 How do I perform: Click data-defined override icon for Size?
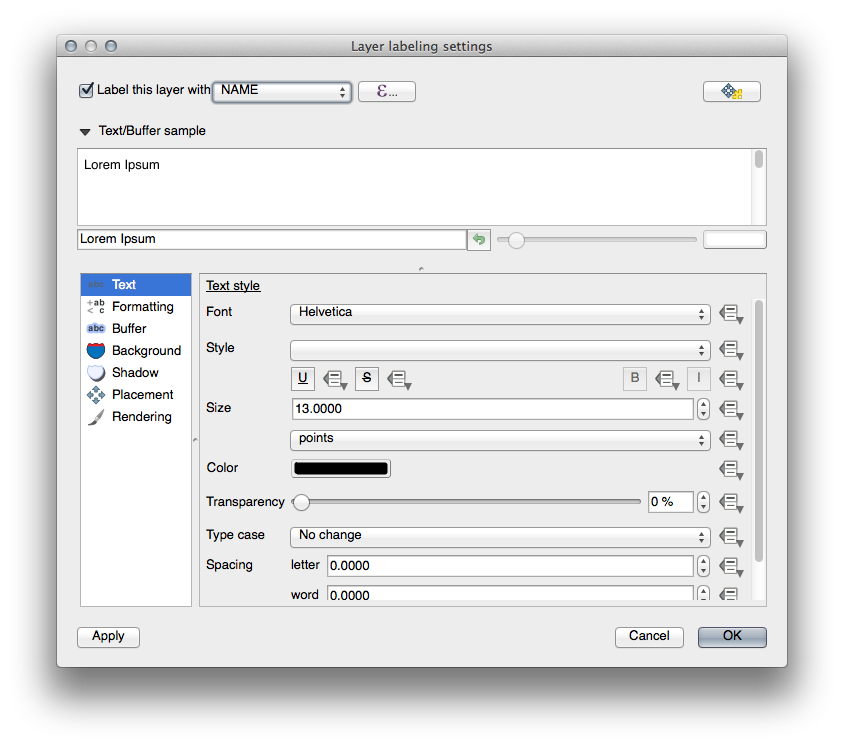click(x=731, y=409)
